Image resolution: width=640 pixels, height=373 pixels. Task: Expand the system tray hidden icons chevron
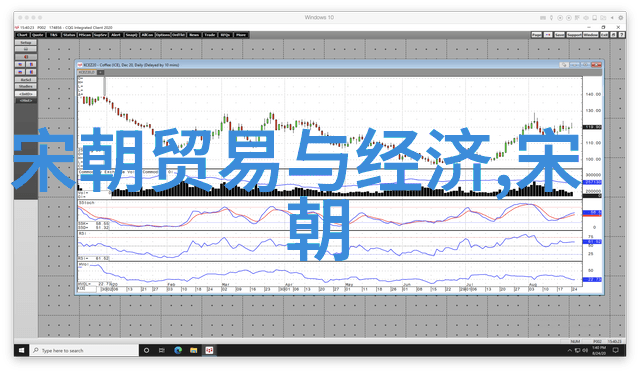coord(569,351)
